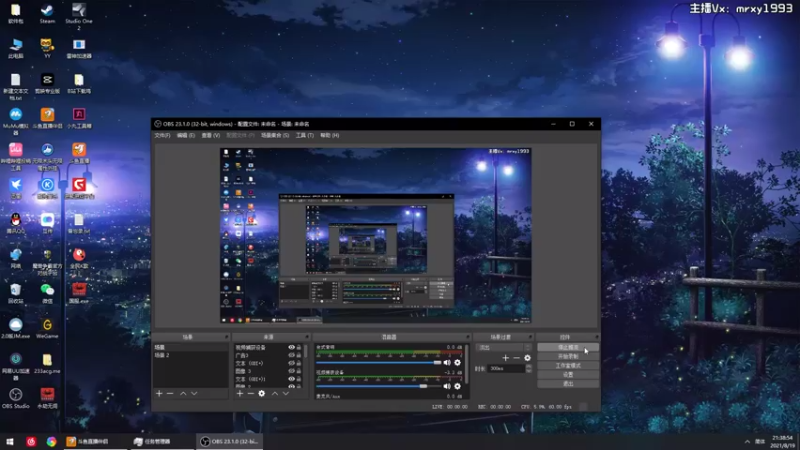The image size is (800, 450).
Task: Add a scene transition with the plus icon
Action: pyautogui.click(x=506, y=358)
